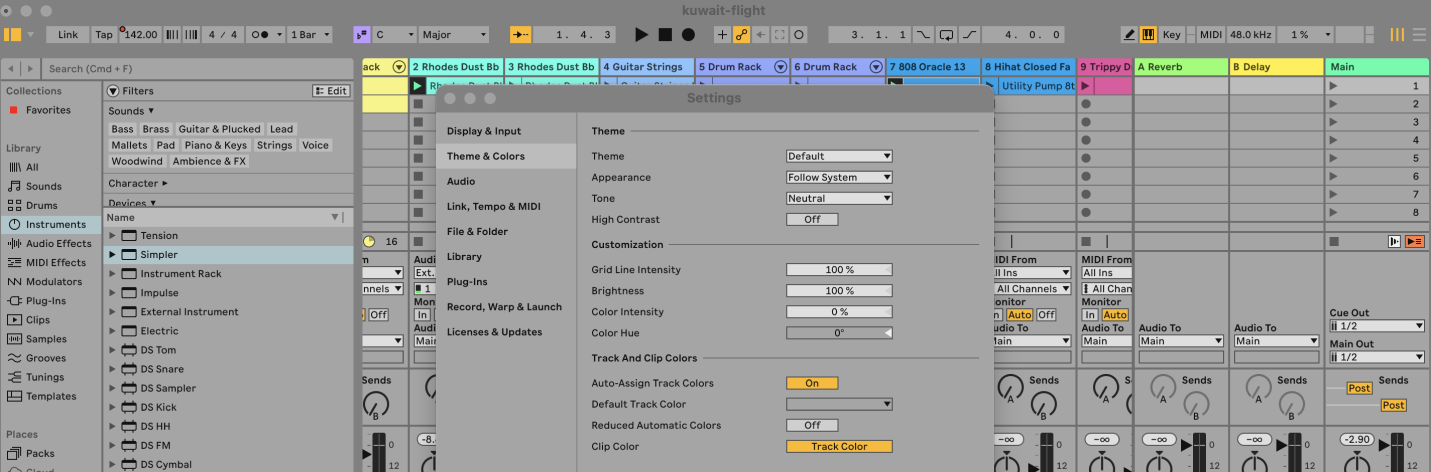Click the Stop All Clips icon in Main track

(1334, 241)
